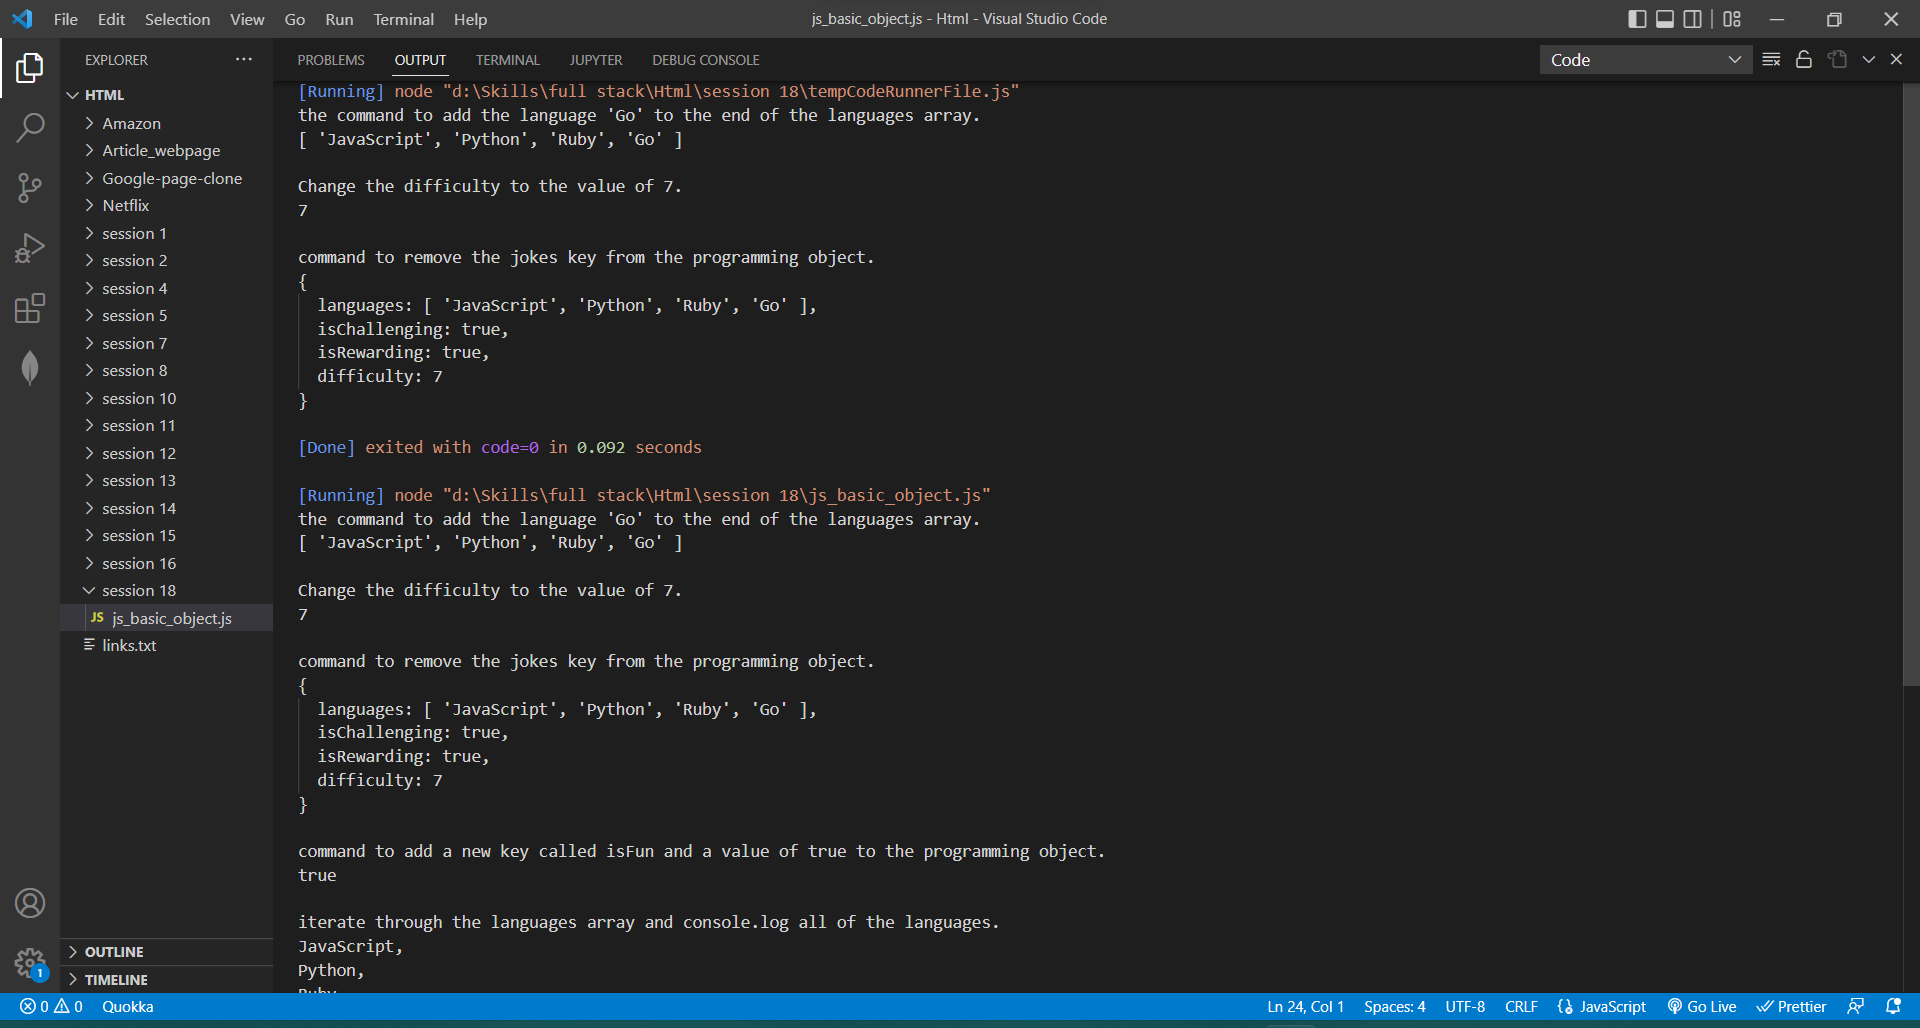Viewport: 1920px width, 1028px height.
Task: Change end of line sequence CRLF
Action: point(1521,1007)
